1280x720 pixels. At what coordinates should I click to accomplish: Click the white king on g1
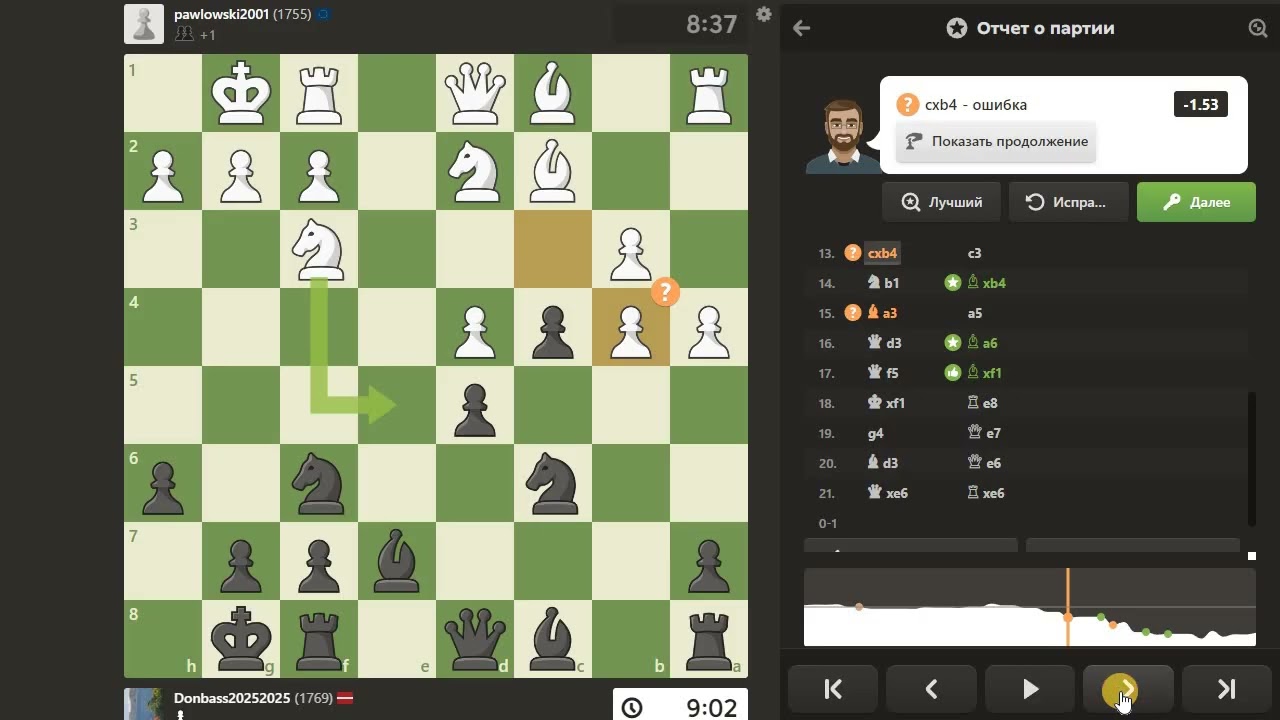(x=241, y=93)
